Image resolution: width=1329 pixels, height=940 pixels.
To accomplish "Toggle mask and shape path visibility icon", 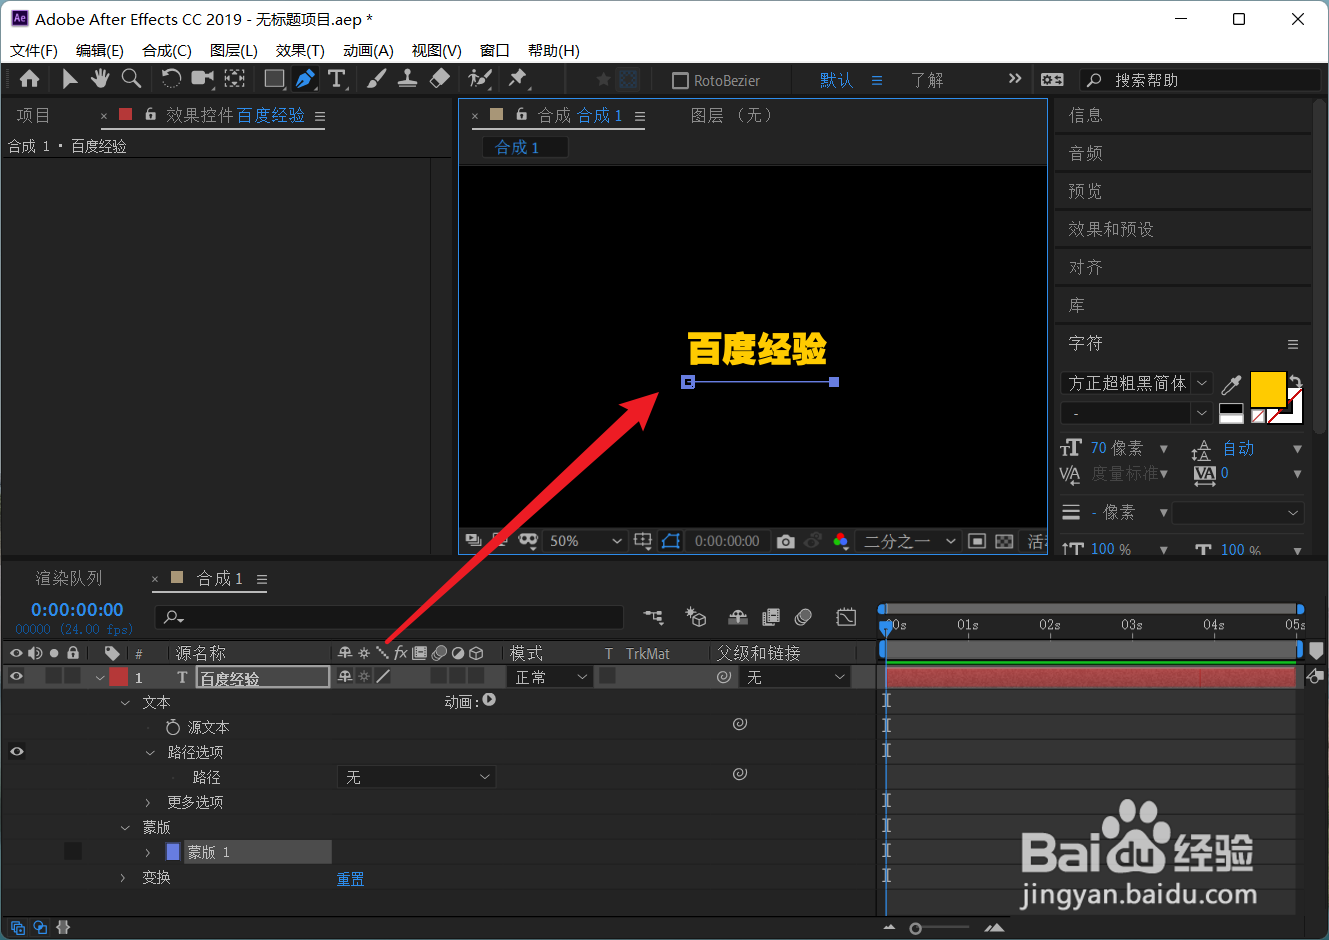I will (x=671, y=541).
